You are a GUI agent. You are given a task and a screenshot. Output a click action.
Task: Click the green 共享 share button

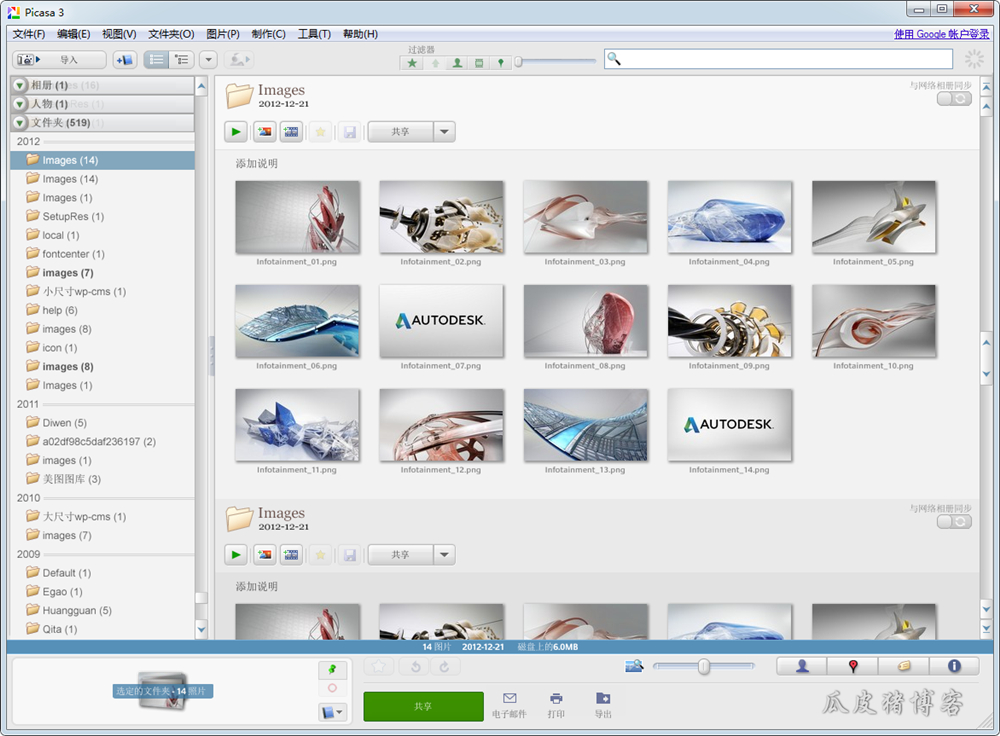423,706
